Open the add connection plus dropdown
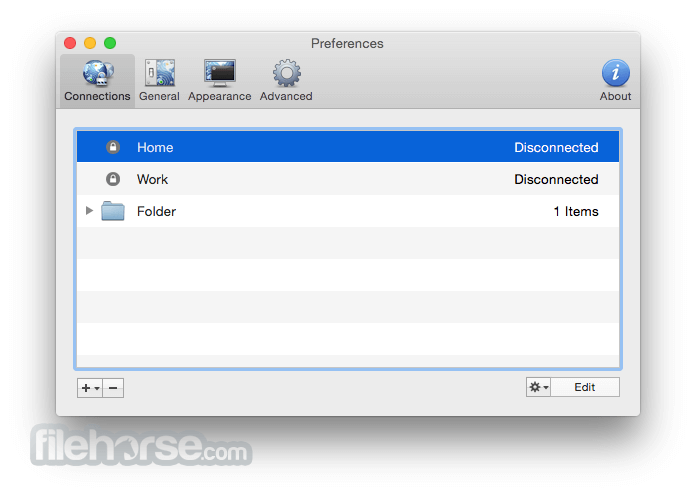 [x=90, y=388]
